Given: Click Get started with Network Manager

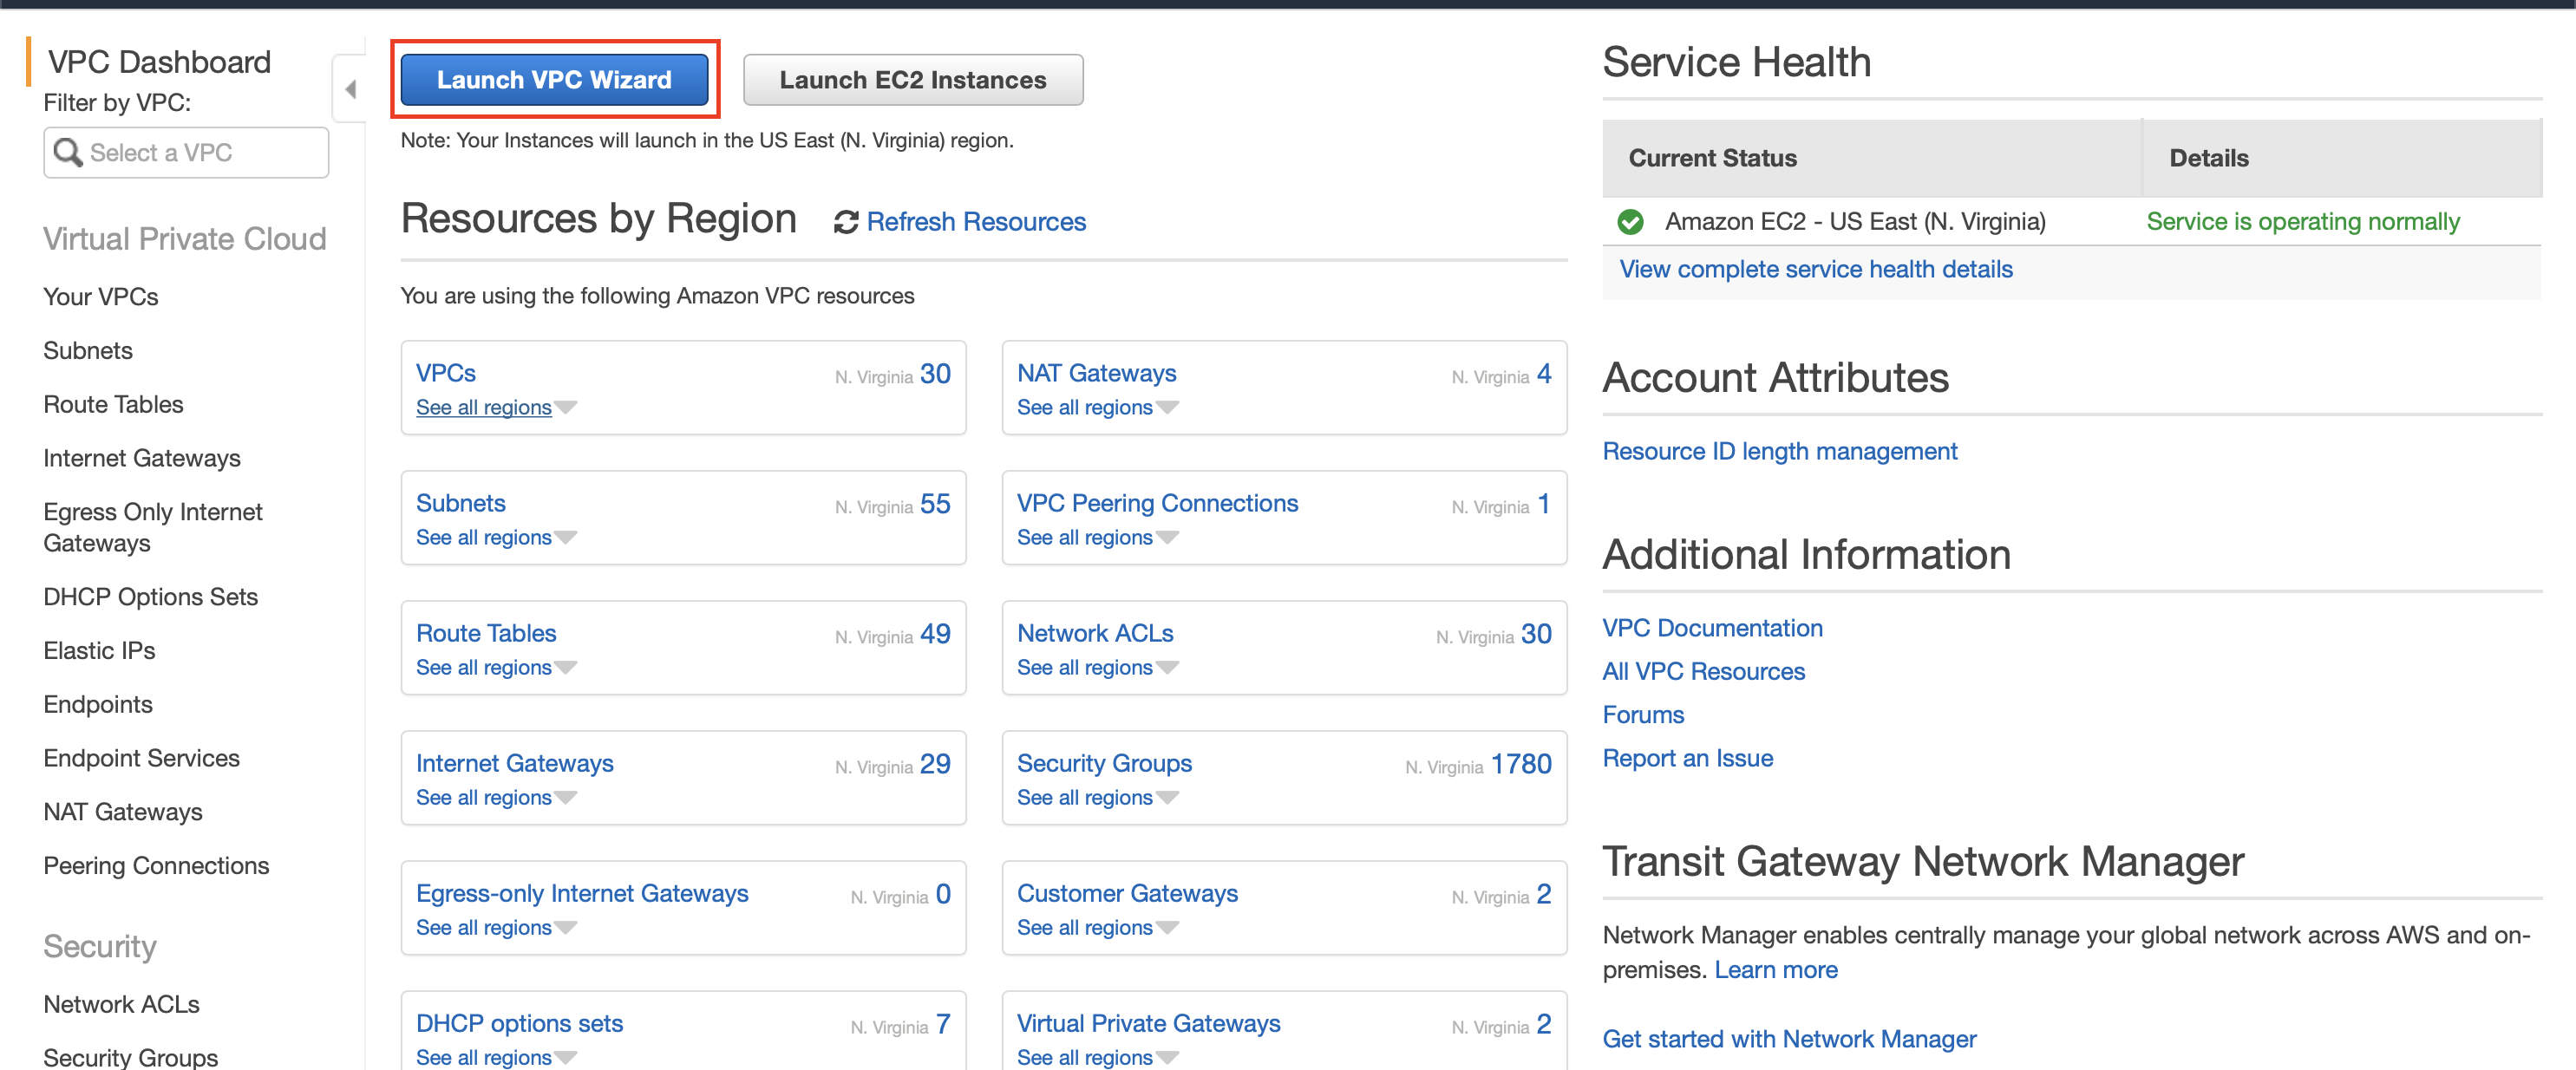Looking at the screenshot, I should [1789, 1039].
